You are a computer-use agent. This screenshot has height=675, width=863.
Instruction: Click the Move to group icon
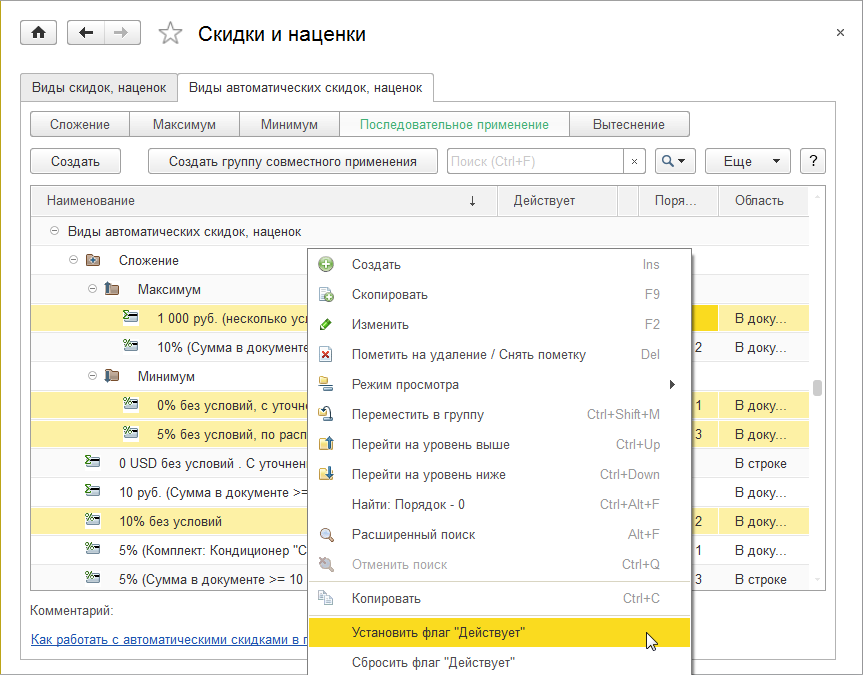click(x=326, y=415)
